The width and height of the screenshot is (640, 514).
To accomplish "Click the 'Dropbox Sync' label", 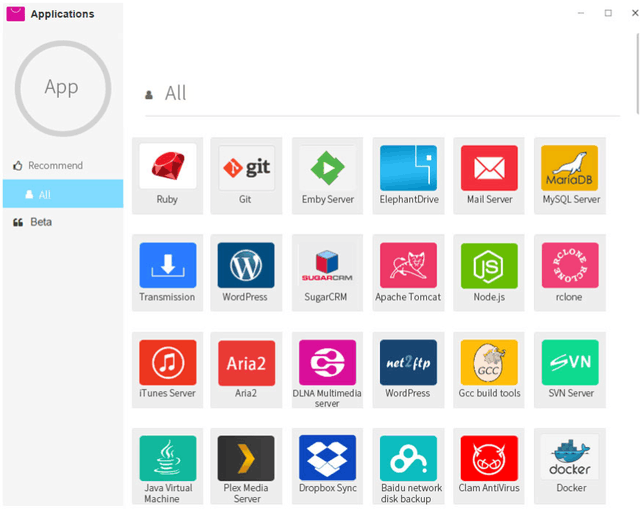I will coord(328,487).
